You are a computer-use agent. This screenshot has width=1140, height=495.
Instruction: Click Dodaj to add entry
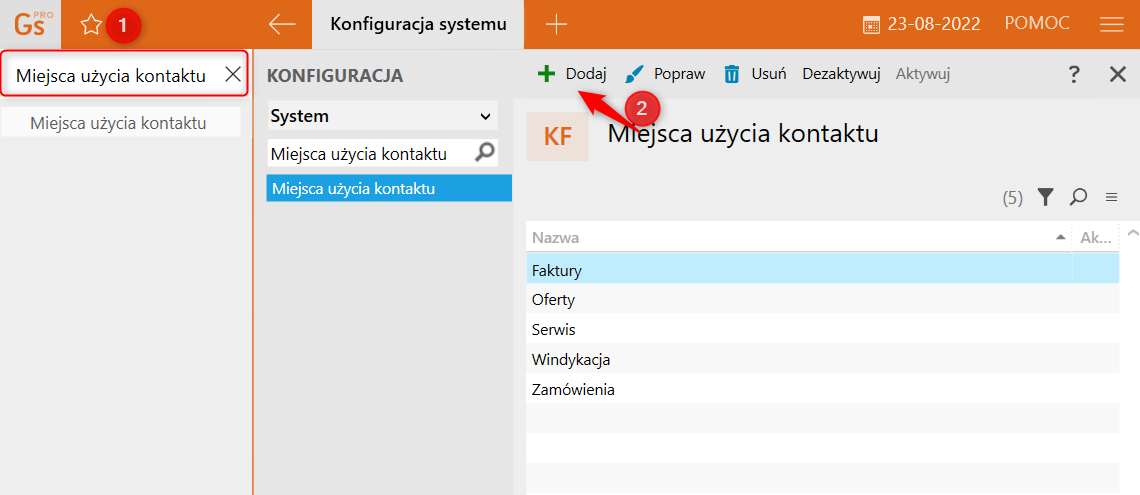click(x=571, y=74)
